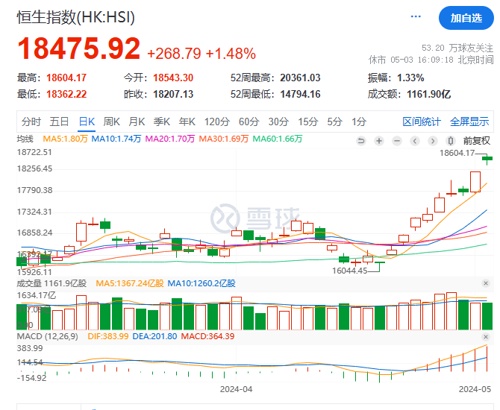Viewport: 500px width, 410px height.
Task: Close the volume 成交量 indicator panel
Action: pos(486,283)
